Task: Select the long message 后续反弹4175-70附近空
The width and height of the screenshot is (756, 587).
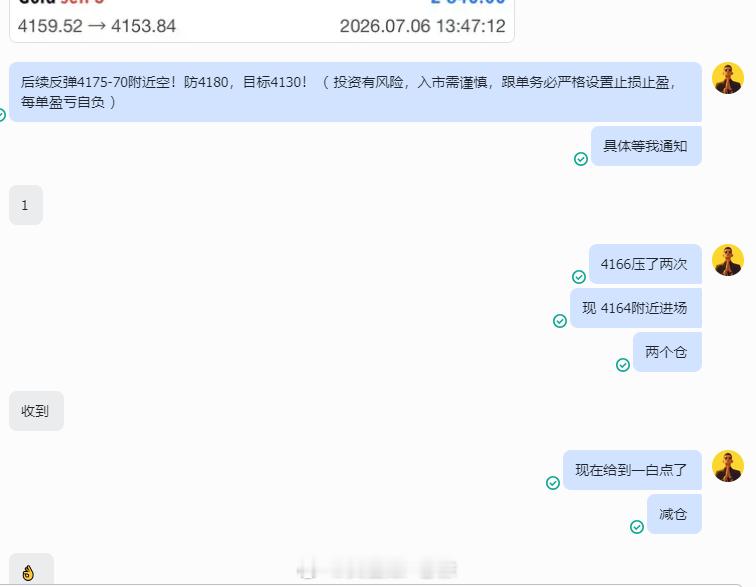Action: 355,92
